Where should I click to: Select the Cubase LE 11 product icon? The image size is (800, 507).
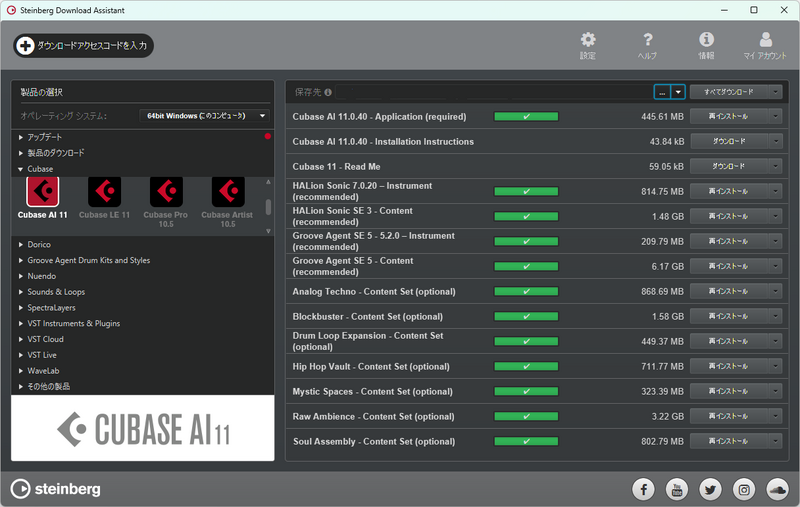click(104, 192)
